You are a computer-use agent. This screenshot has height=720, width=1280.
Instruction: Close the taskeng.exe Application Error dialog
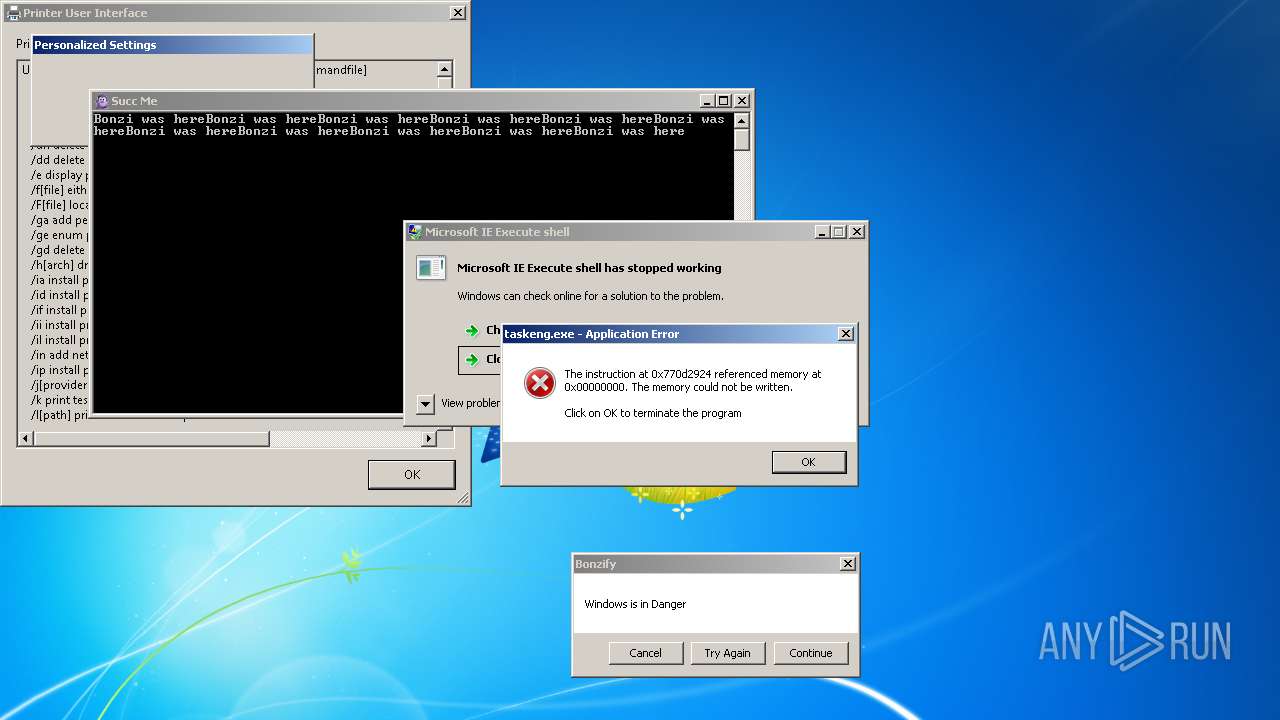tap(846, 334)
